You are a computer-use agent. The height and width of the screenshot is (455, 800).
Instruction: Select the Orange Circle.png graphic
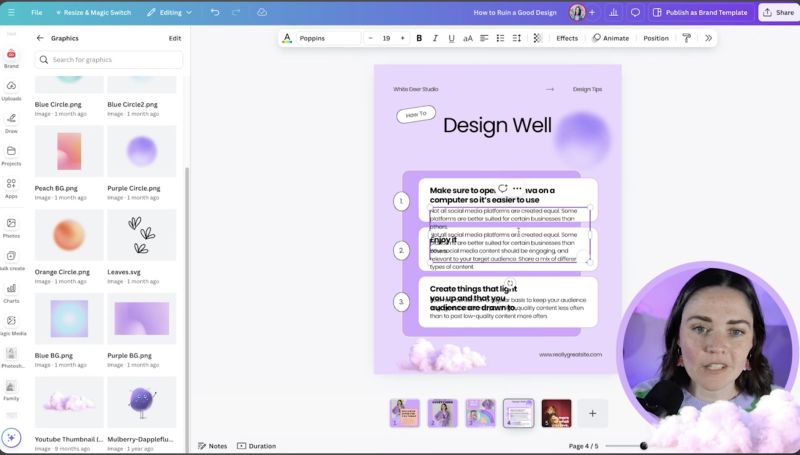69,235
